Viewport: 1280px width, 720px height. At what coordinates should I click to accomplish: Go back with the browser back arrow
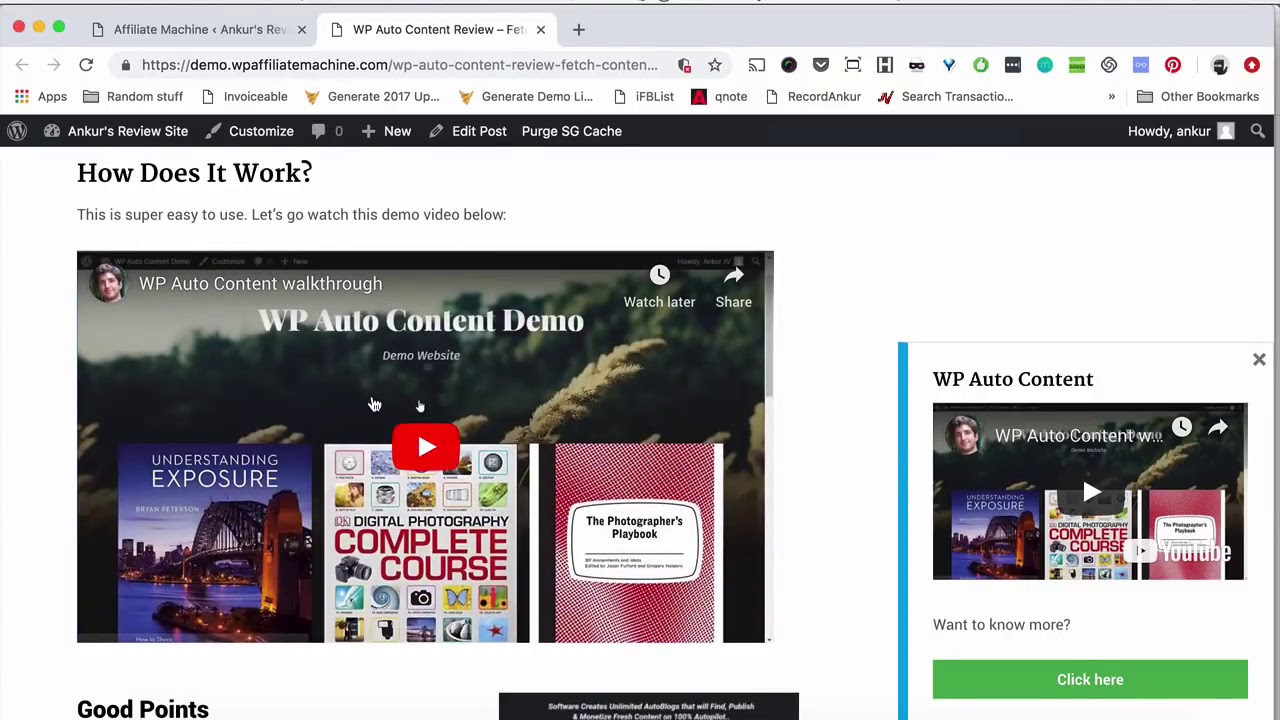pyautogui.click(x=22, y=65)
